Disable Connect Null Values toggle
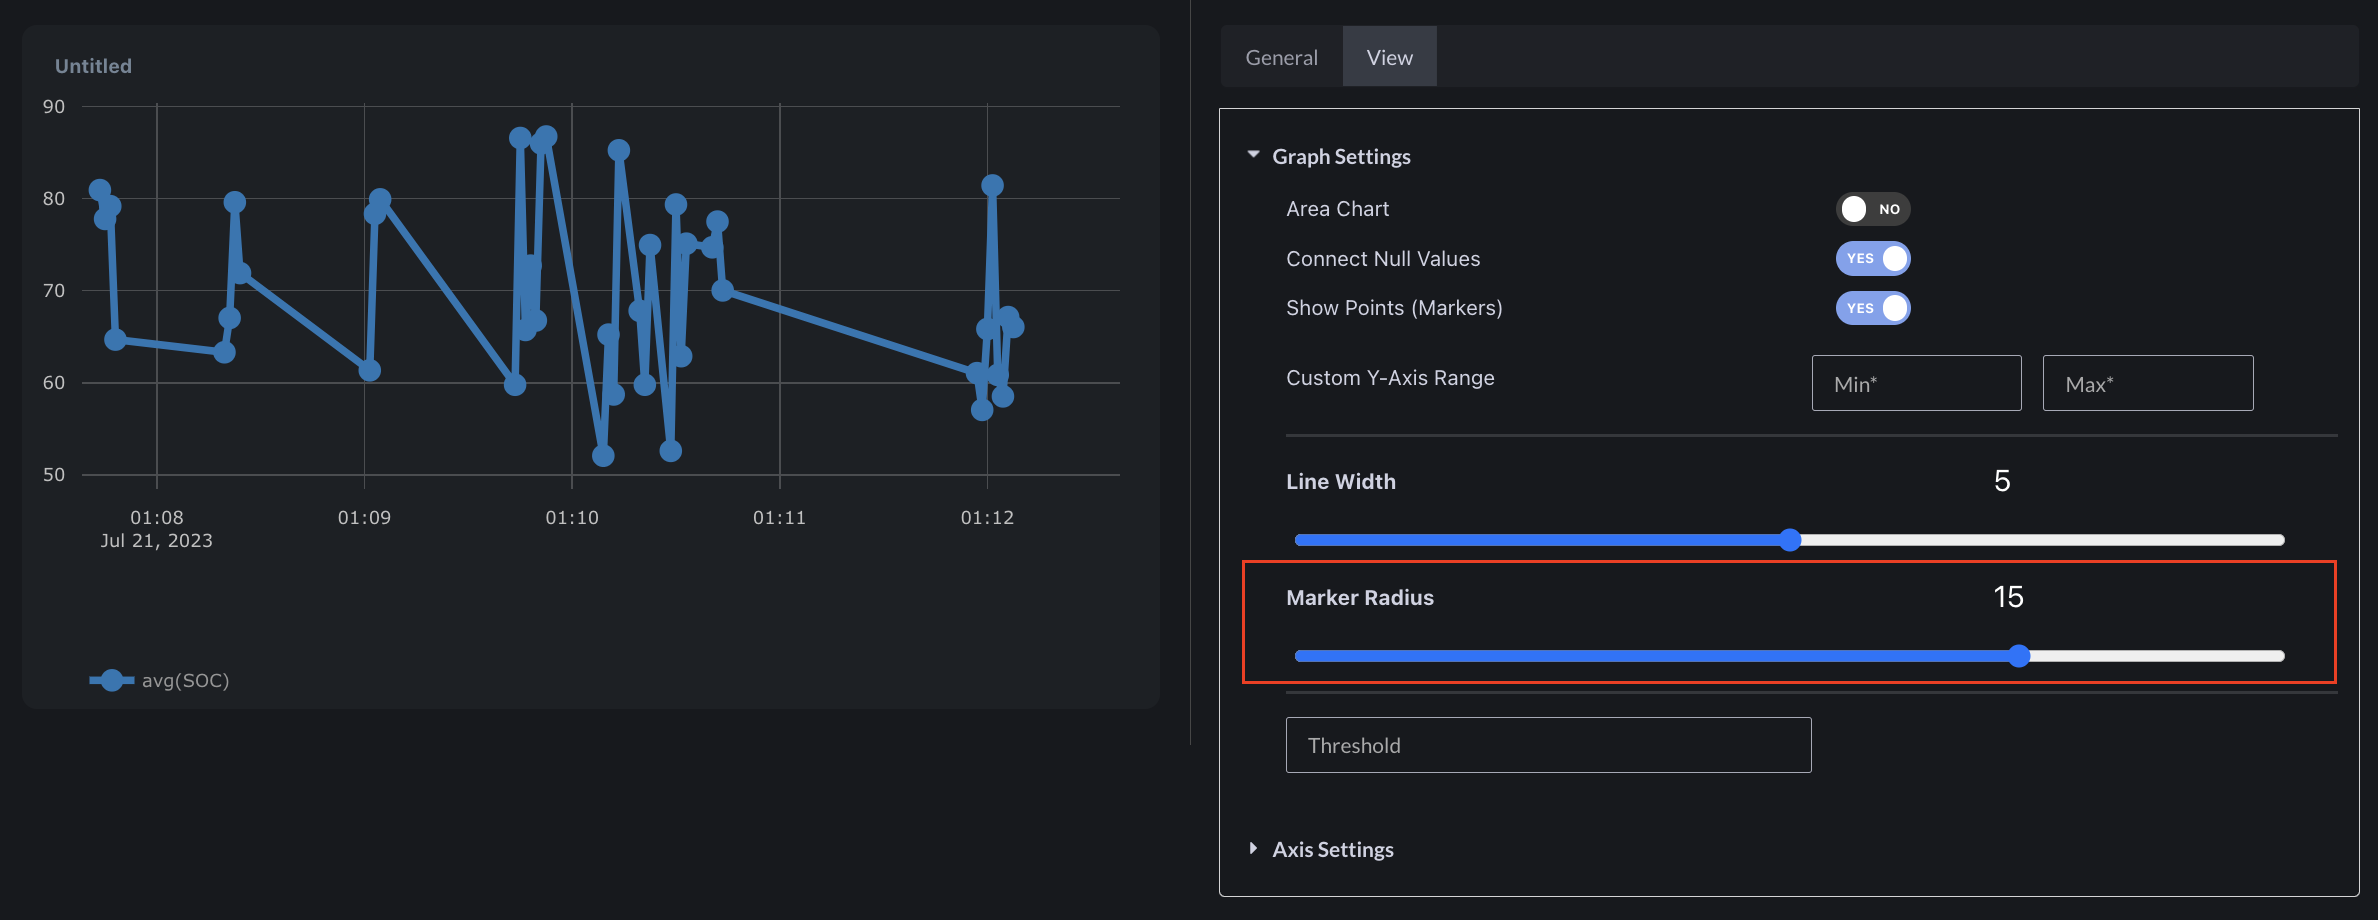Screen dimensions: 2378x920 (1872, 258)
